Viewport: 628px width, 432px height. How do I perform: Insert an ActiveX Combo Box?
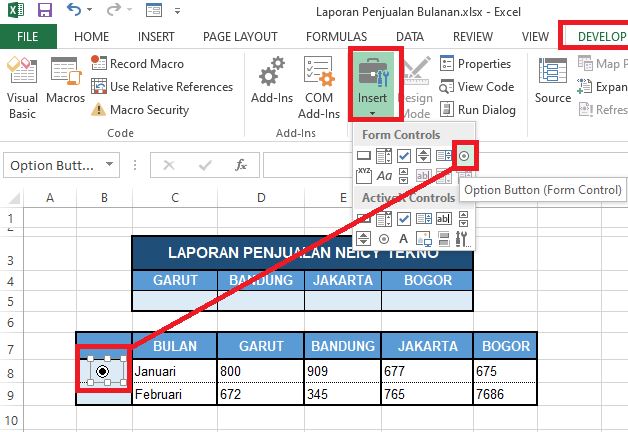pos(384,219)
